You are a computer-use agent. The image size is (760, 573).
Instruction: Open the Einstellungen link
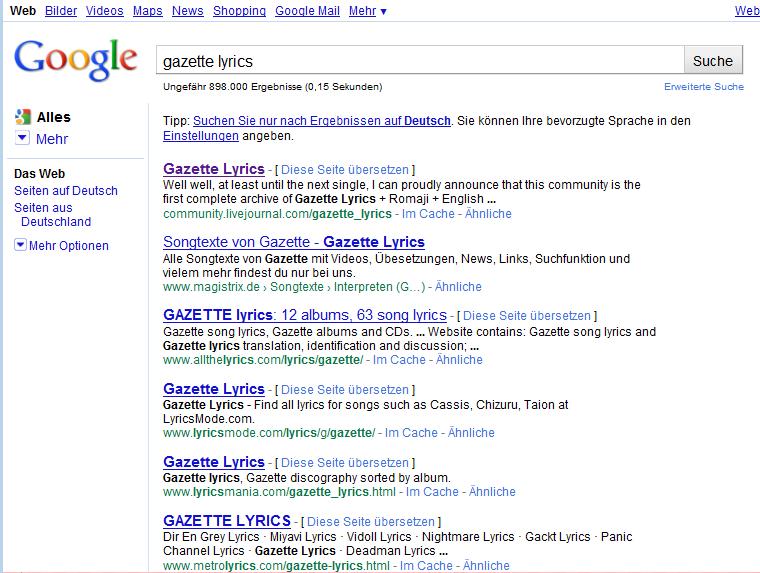pos(201,136)
